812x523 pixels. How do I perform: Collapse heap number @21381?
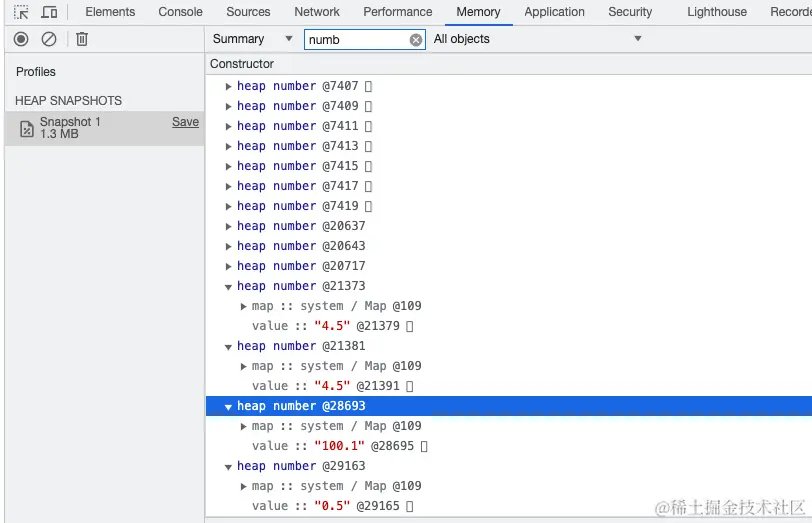coord(228,347)
